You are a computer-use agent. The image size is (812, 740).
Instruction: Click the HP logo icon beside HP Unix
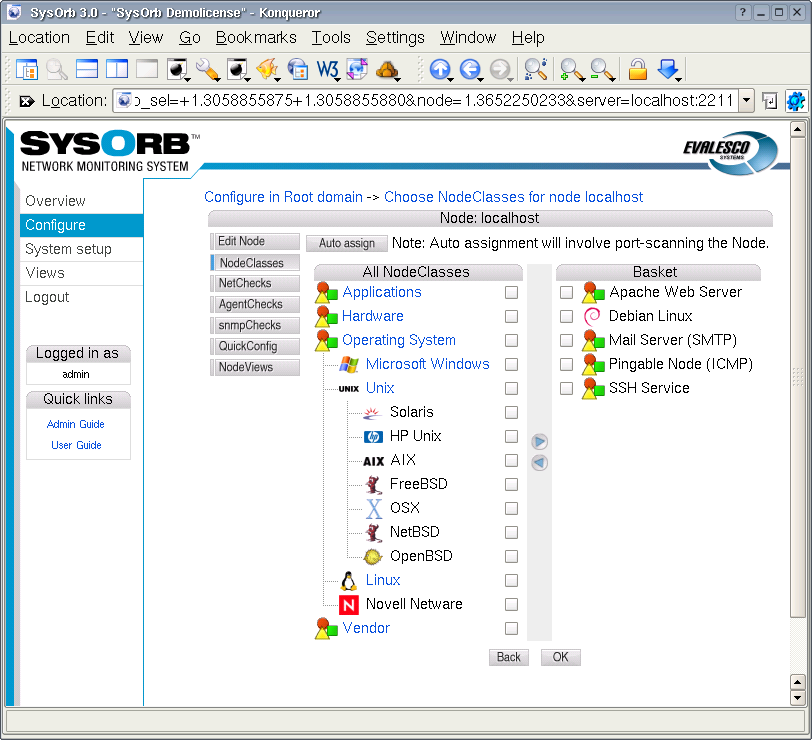pos(373,437)
